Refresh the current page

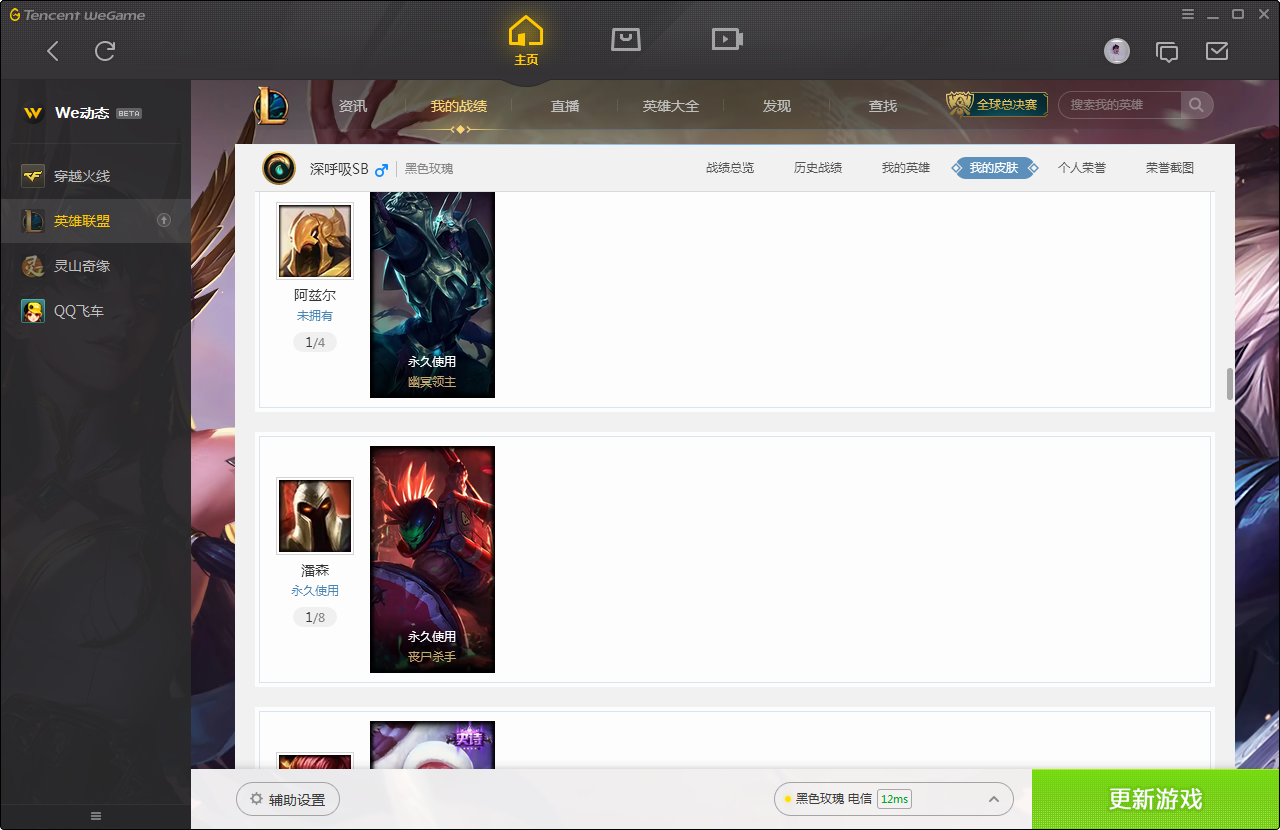click(105, 51)
